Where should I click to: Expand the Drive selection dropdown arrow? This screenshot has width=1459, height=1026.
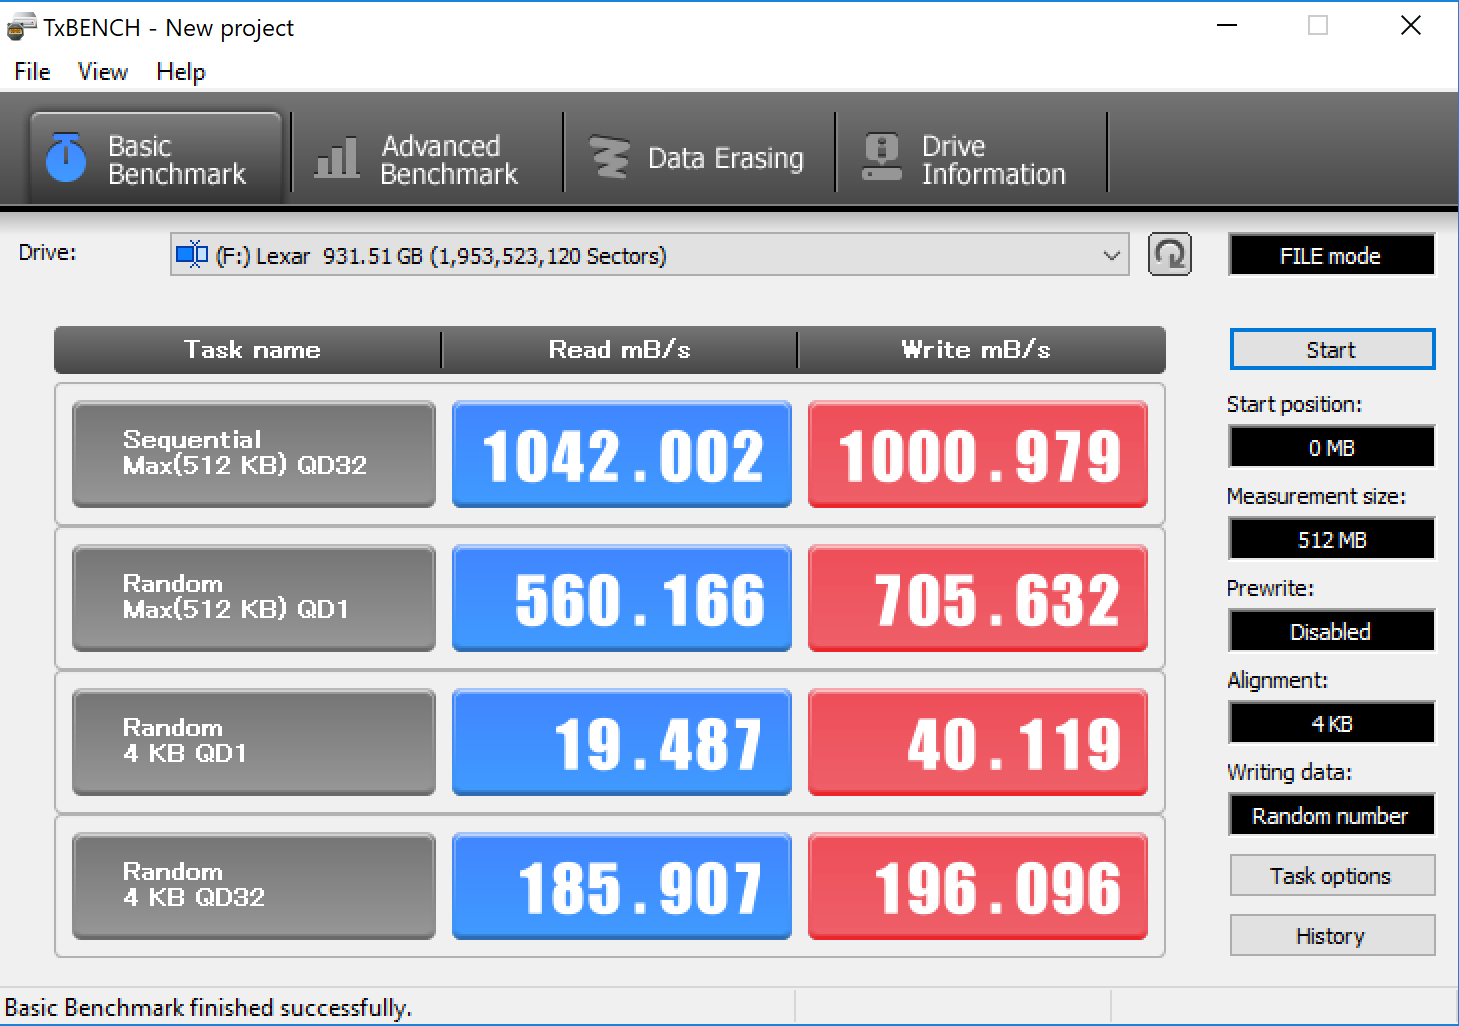click(1111, 256)
